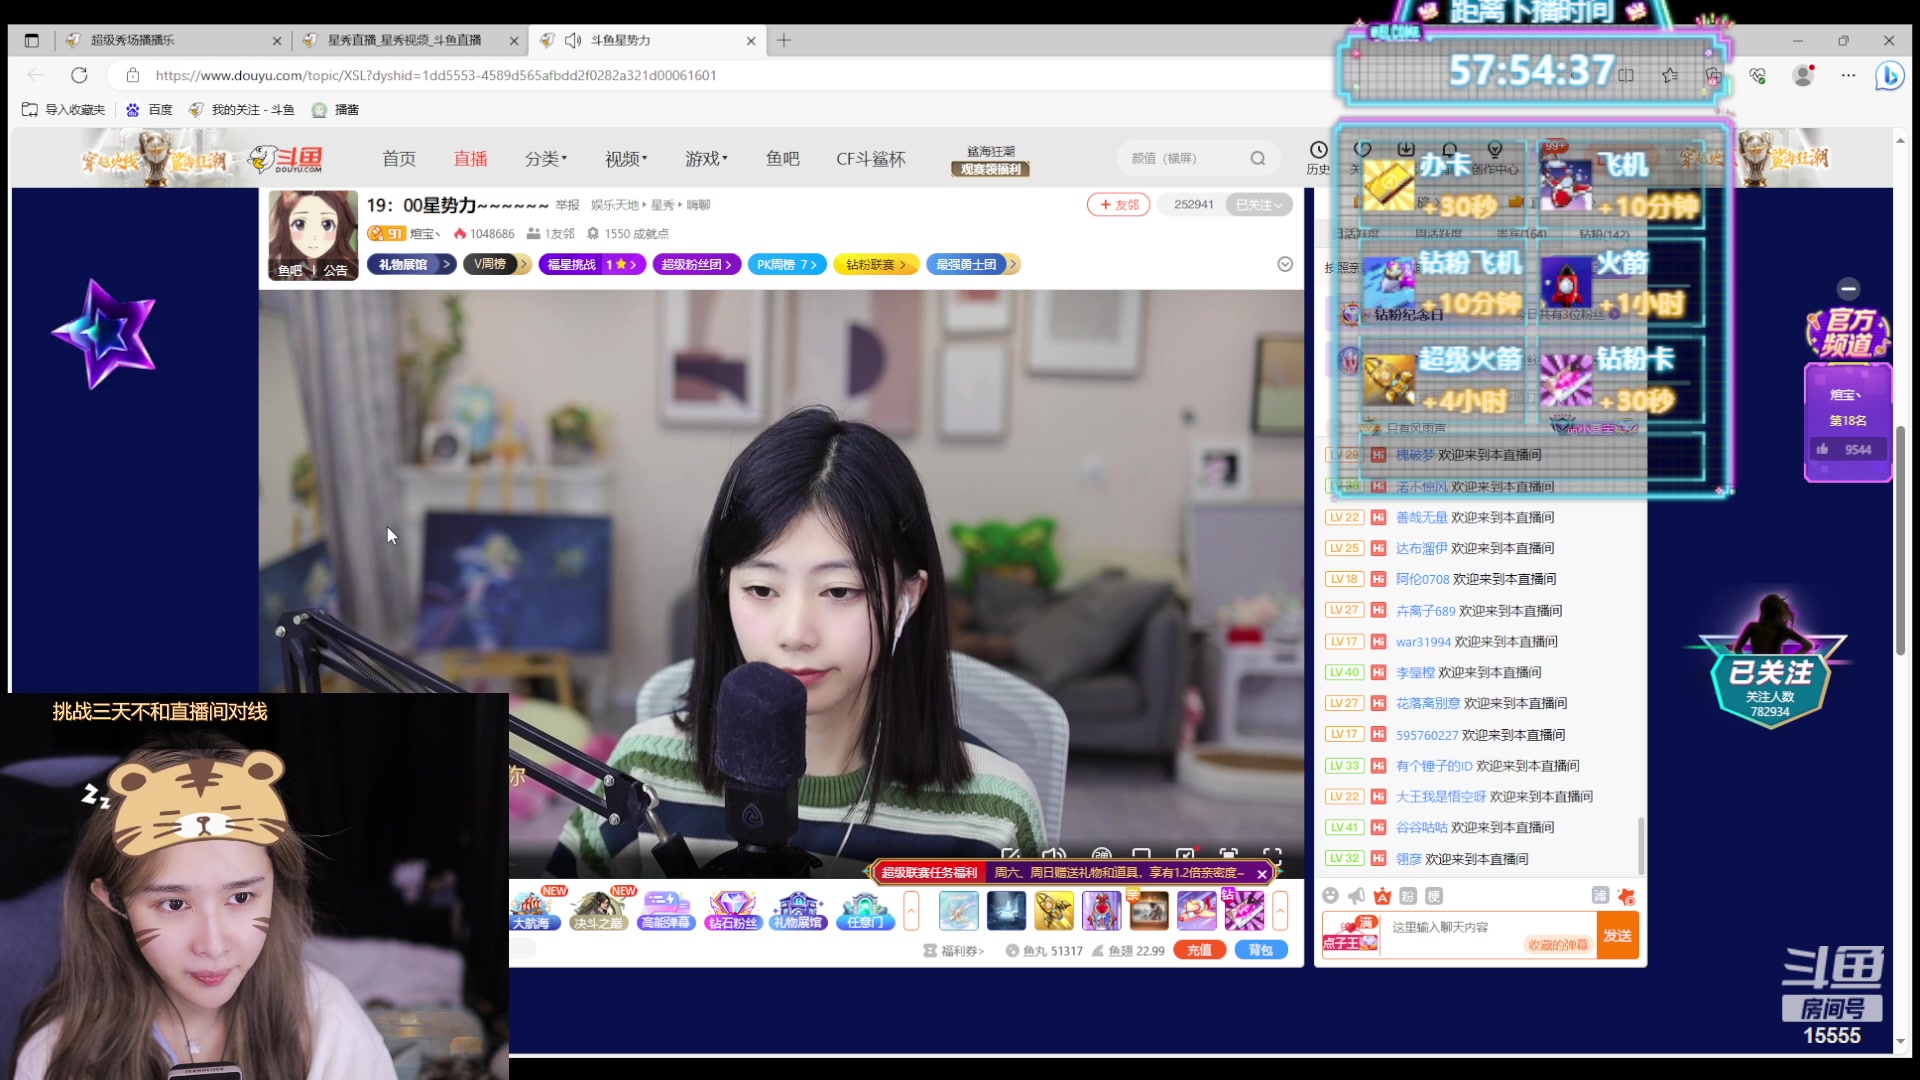The width and height of the screenshot is (1920, 1080).
Task: Open the 钻石粉丝 icon
Action: pyautogui.click(x=732, y=910)
